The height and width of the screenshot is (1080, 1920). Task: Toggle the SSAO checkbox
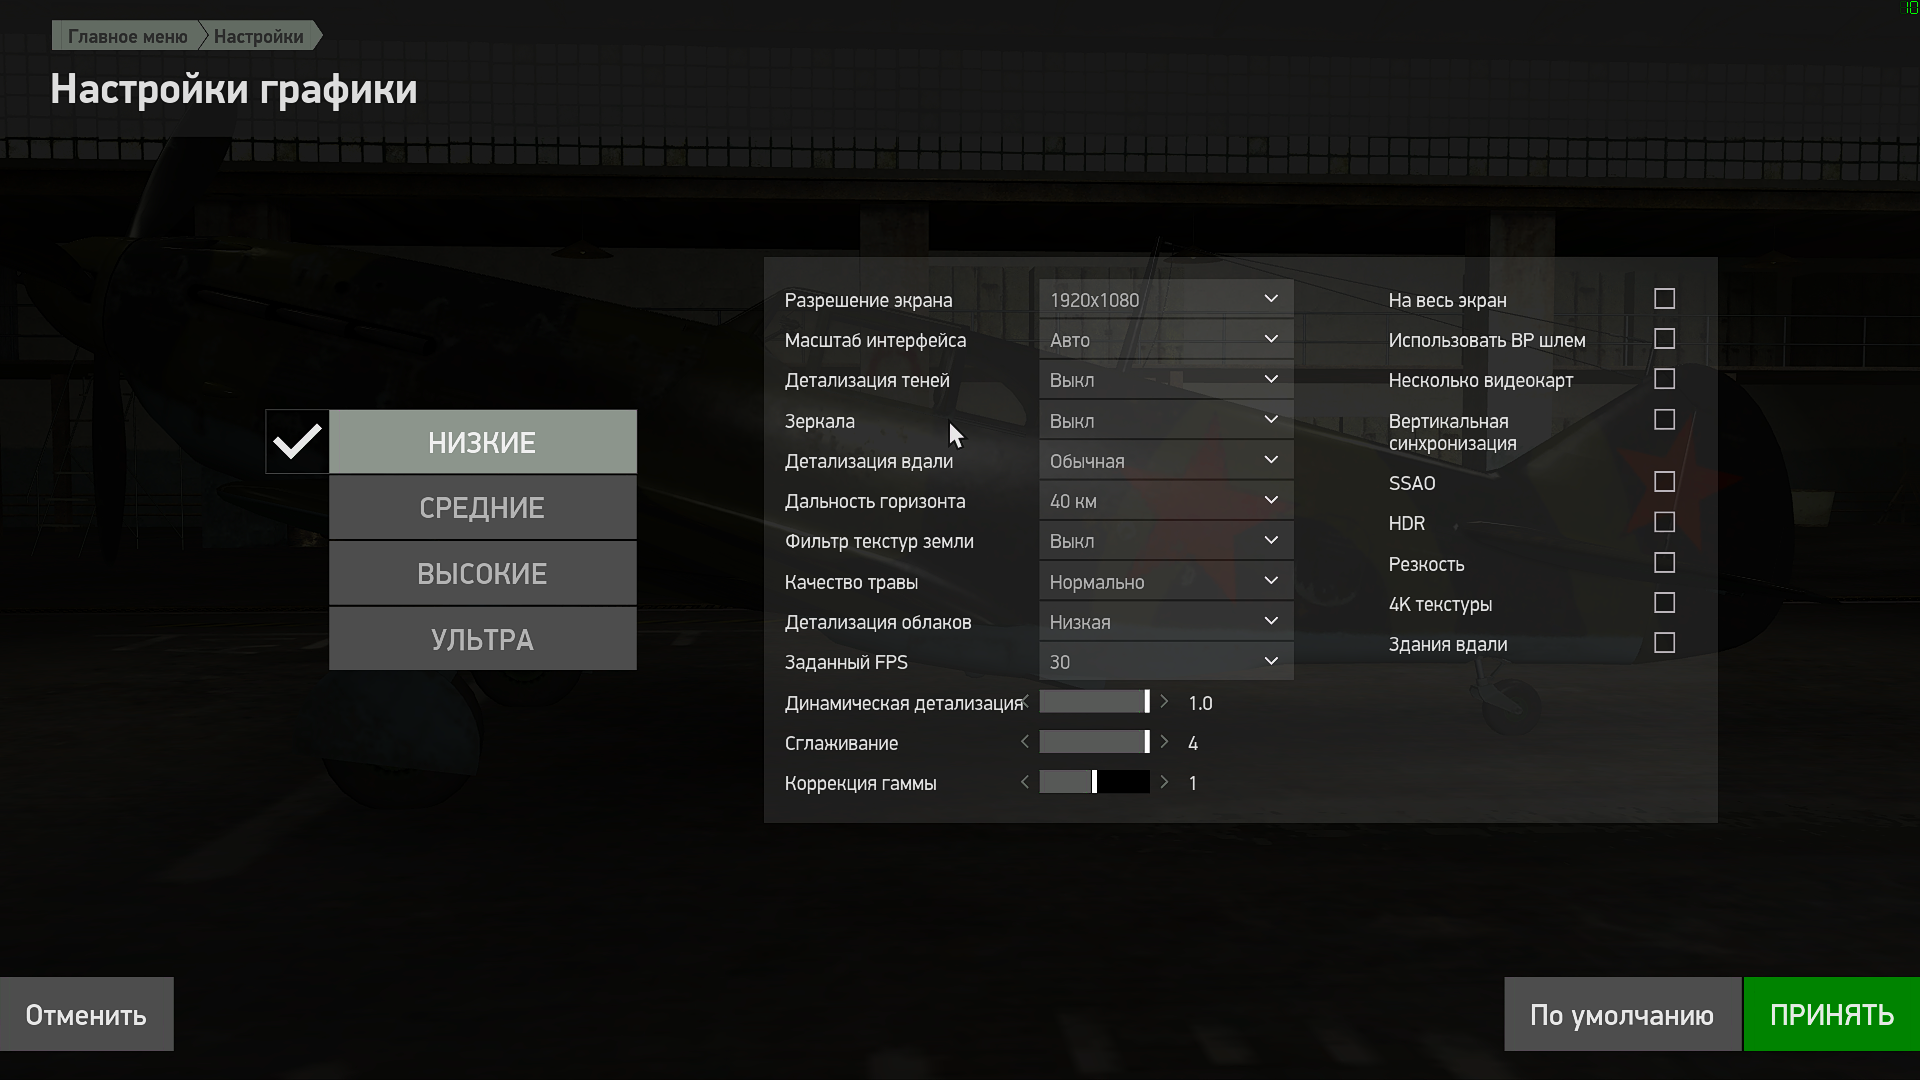[x=1664, y=483]
